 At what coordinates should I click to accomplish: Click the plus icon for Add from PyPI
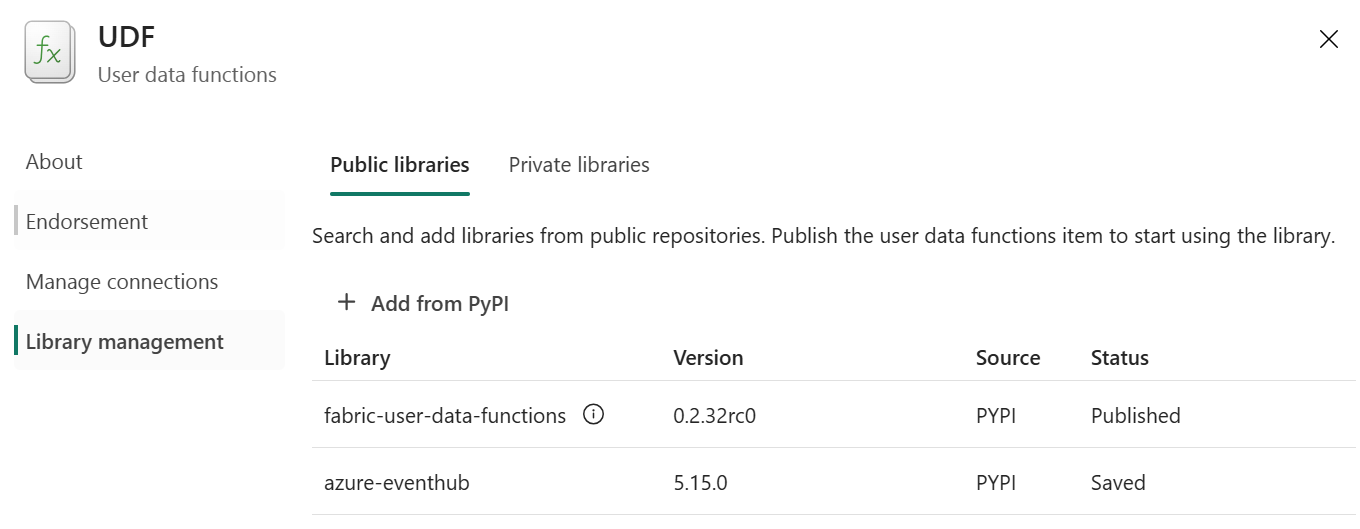[346, 302]
